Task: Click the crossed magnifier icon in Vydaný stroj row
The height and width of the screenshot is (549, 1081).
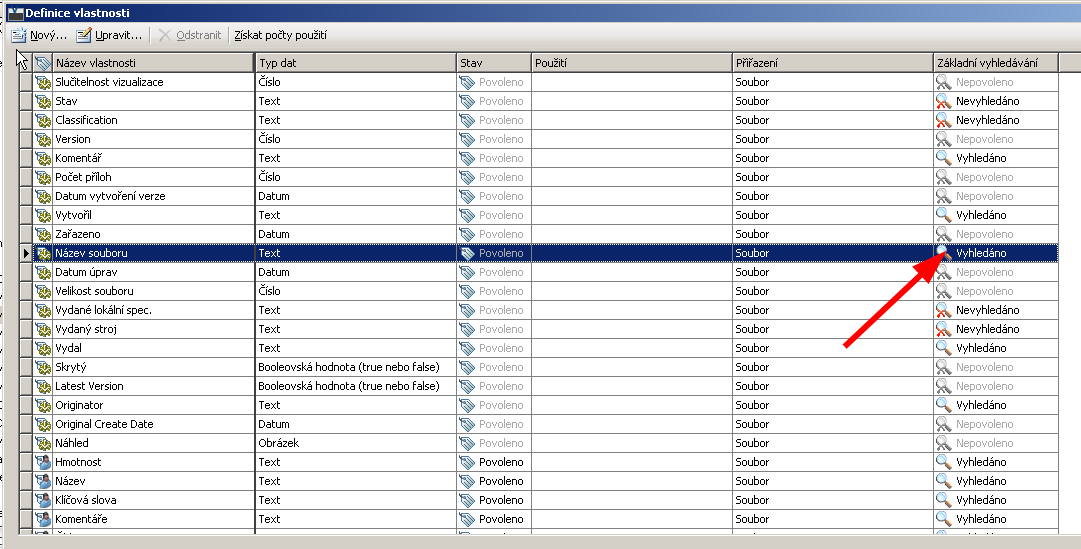Action: (x=943, y=329)
